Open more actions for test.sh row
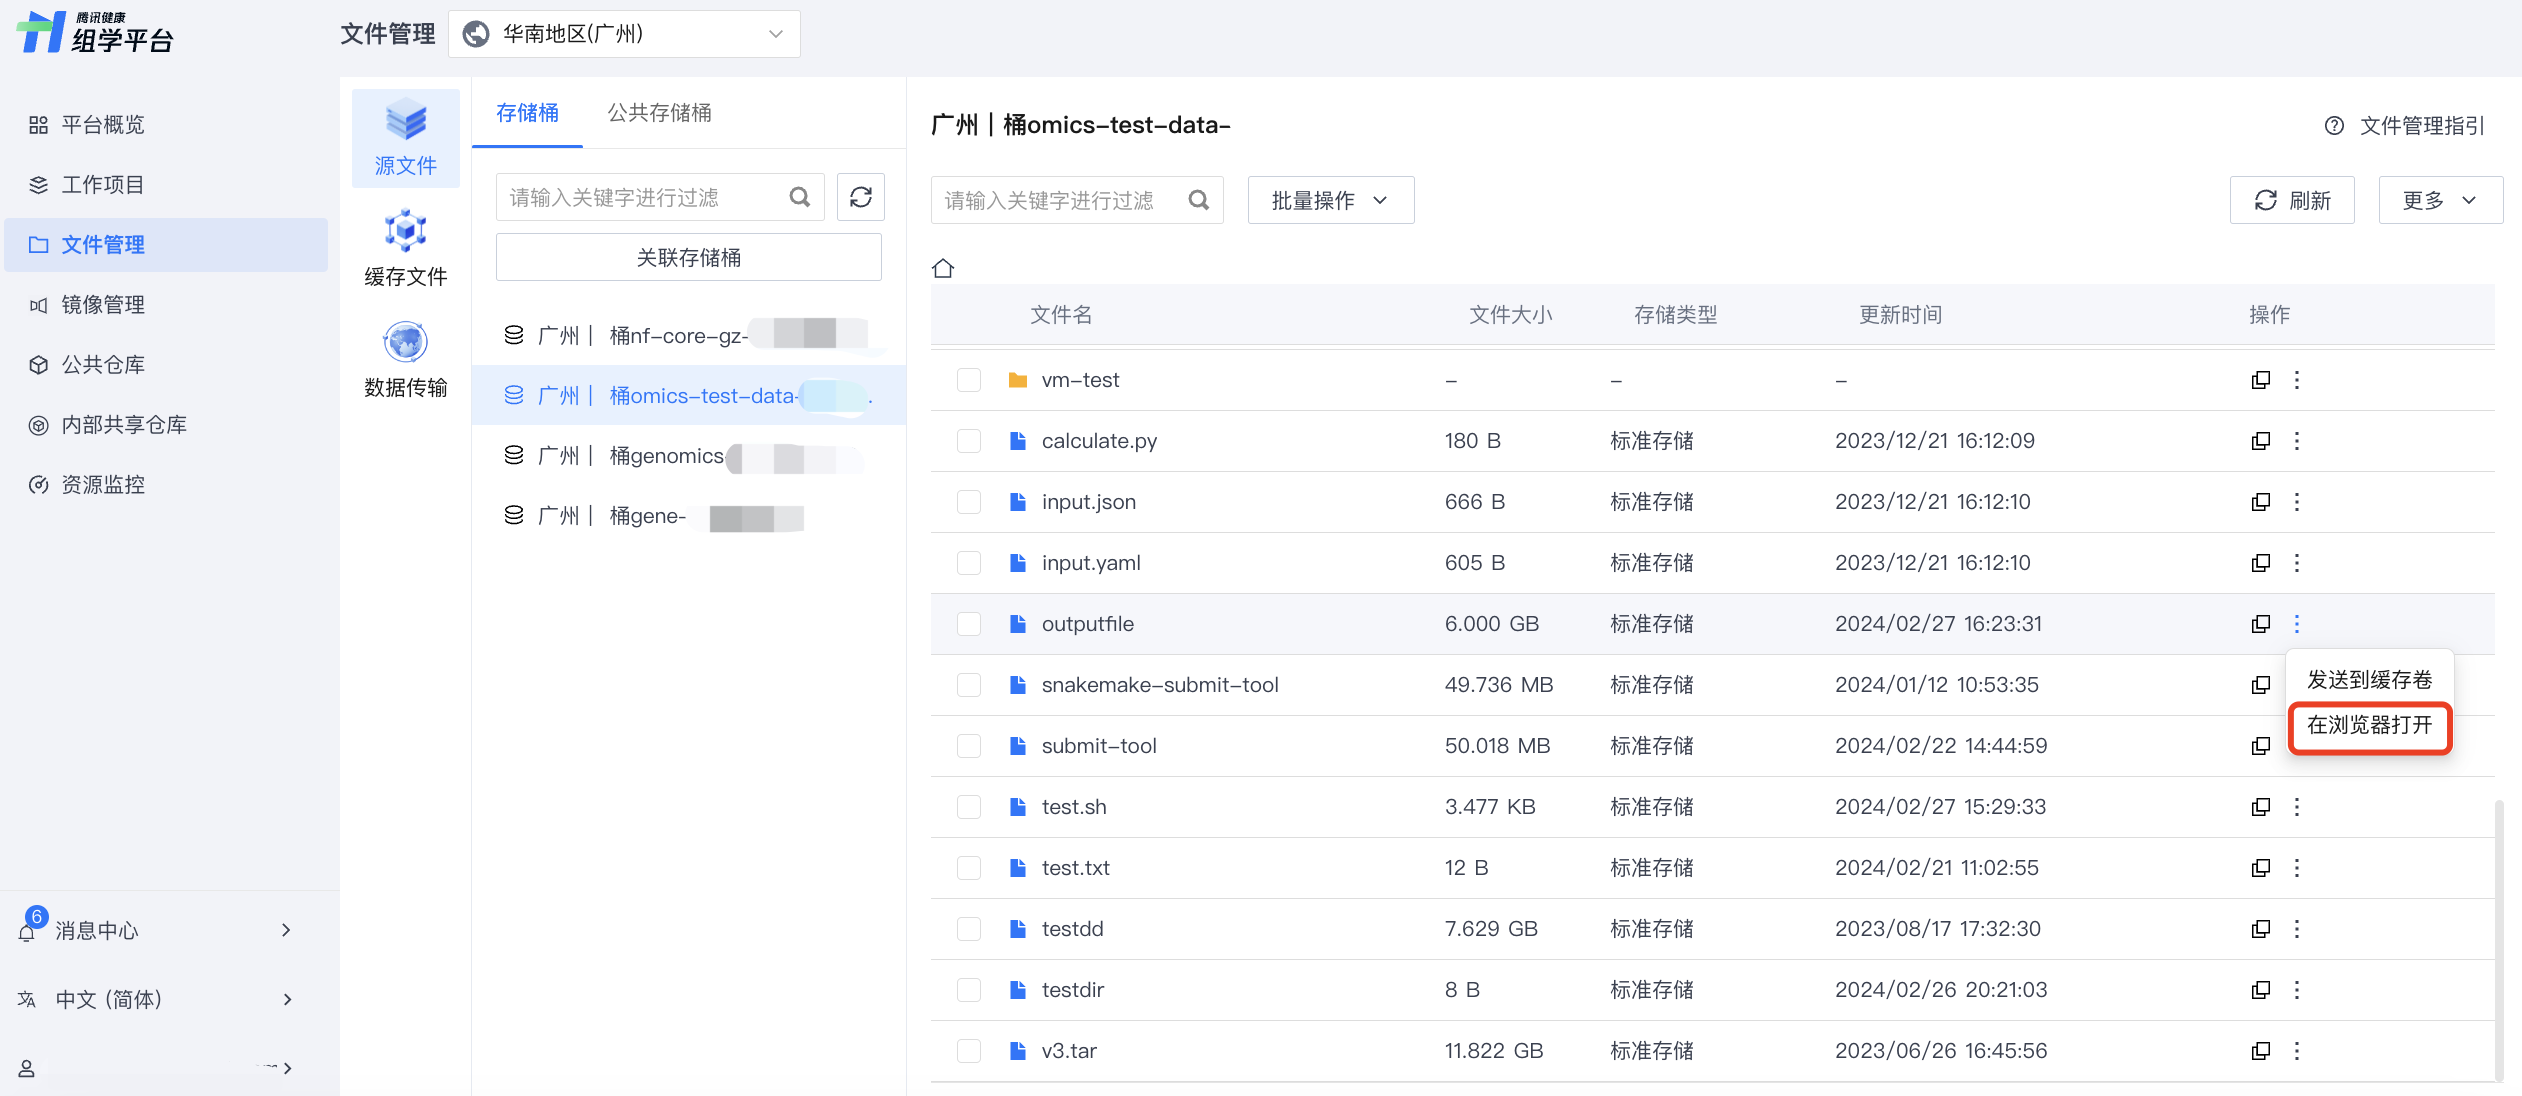The height and width of the screenshot is (1096, 2522). coord(2296,807)
